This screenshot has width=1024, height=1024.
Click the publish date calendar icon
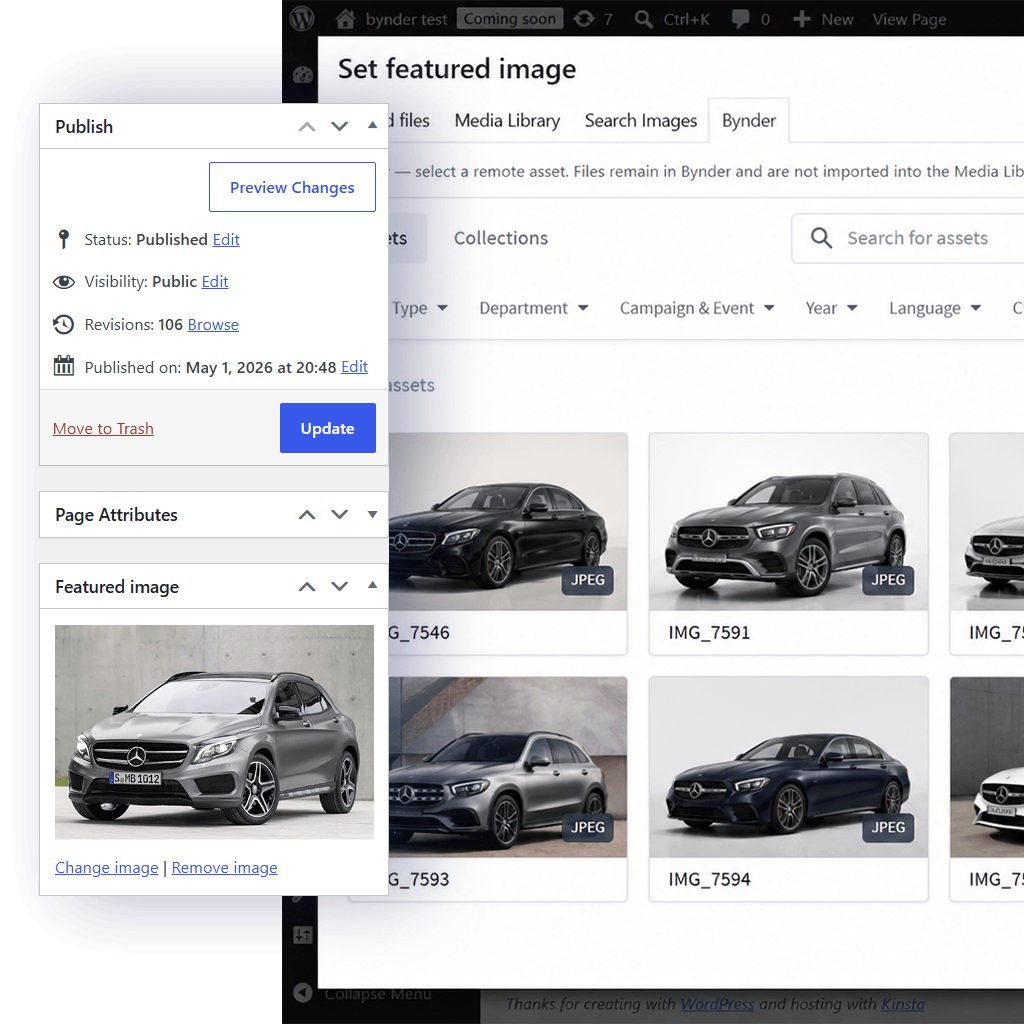pos(63,366)
